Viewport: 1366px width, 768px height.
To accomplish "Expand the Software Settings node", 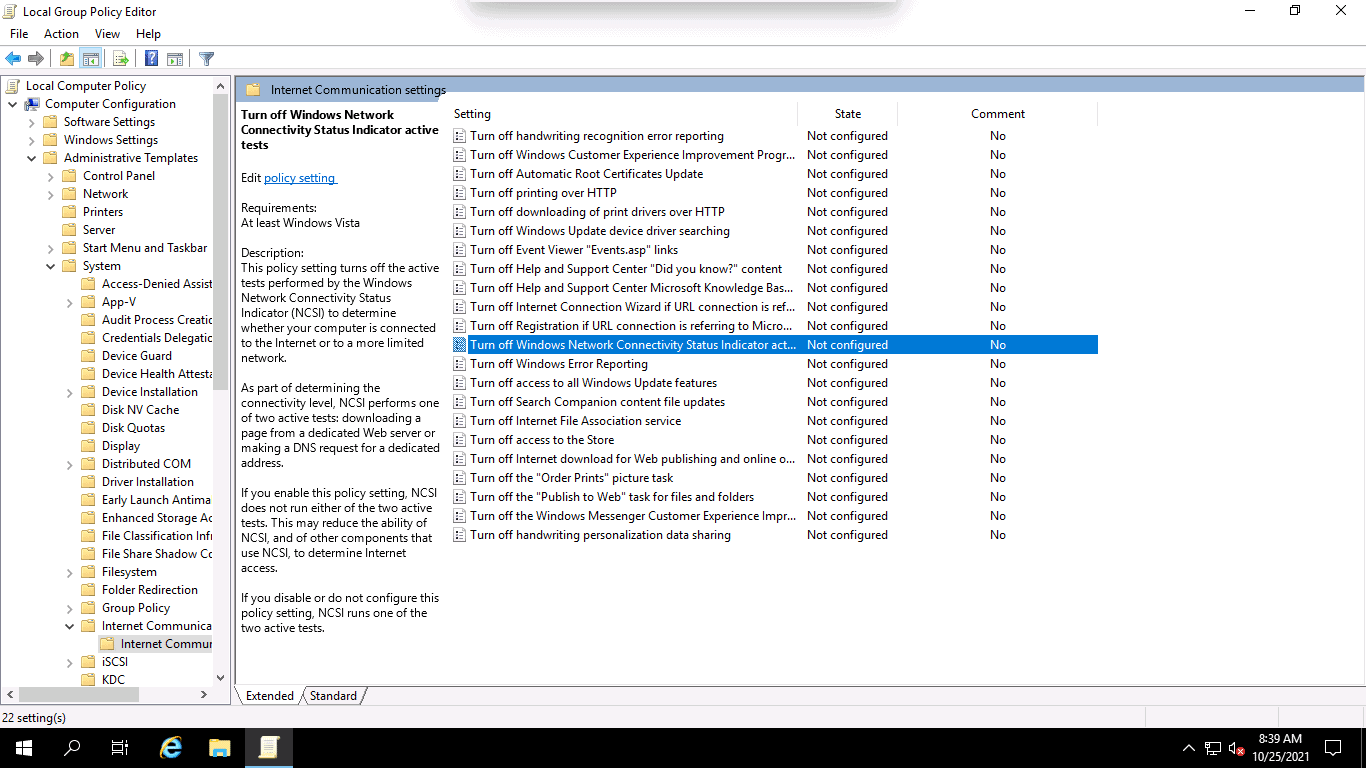I will pyautogui.click(x=31, y=122).
